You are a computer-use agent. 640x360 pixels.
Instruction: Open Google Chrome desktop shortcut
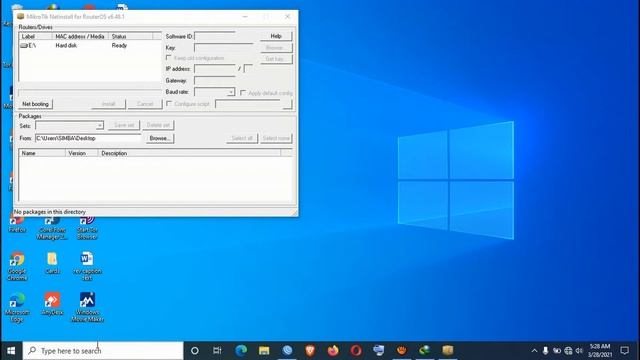coord(17,266)
